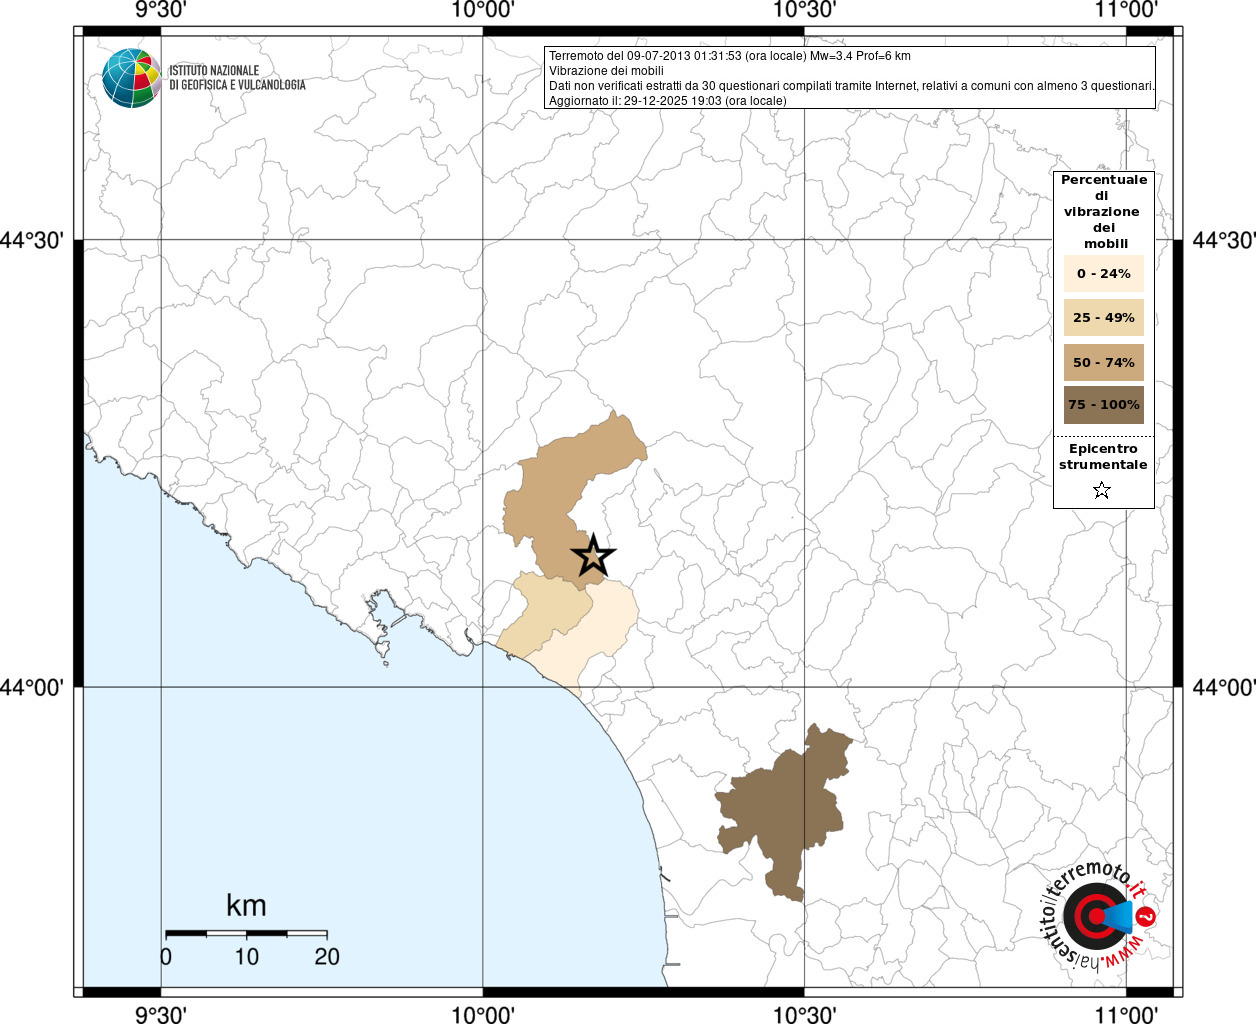Select the 50 - 74% legend swatch
This screenshot has width=1256, height=1024.
[x=1103, y=362]
